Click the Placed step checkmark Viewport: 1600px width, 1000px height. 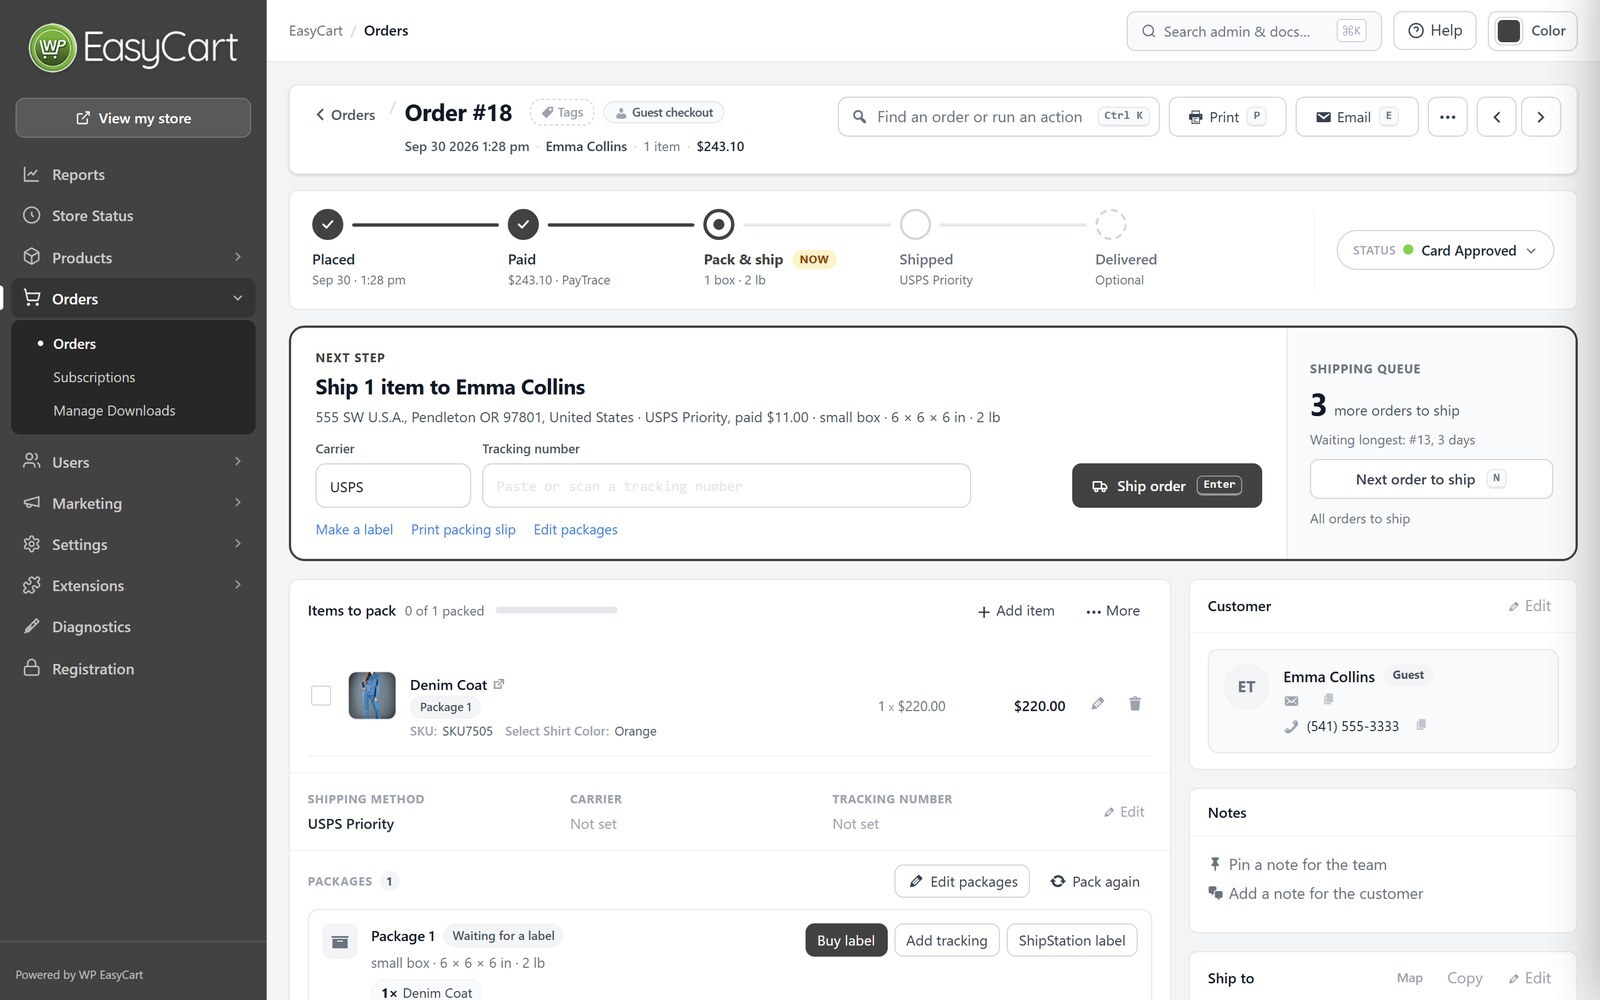327,224
